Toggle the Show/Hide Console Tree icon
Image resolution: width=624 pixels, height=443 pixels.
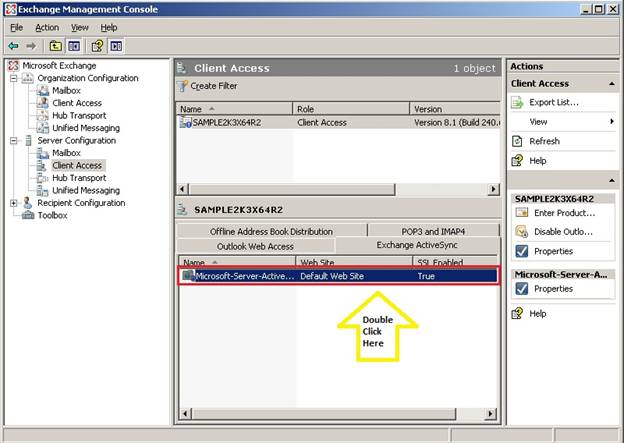pyautogui.click(x=74, y=46)
